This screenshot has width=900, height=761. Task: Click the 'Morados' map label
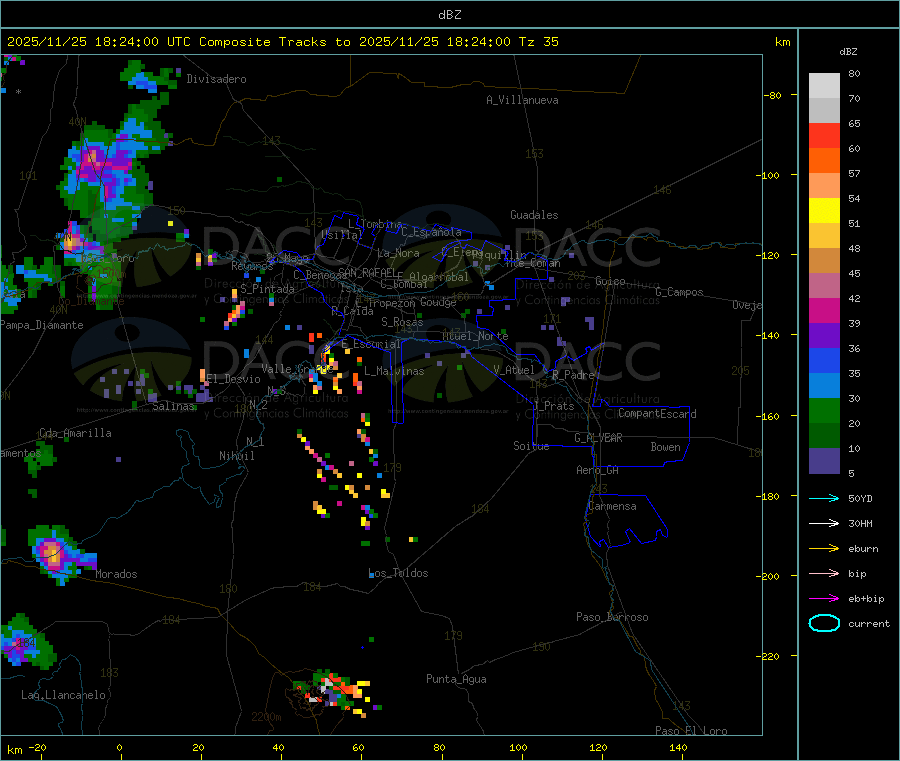pos(117,574)
